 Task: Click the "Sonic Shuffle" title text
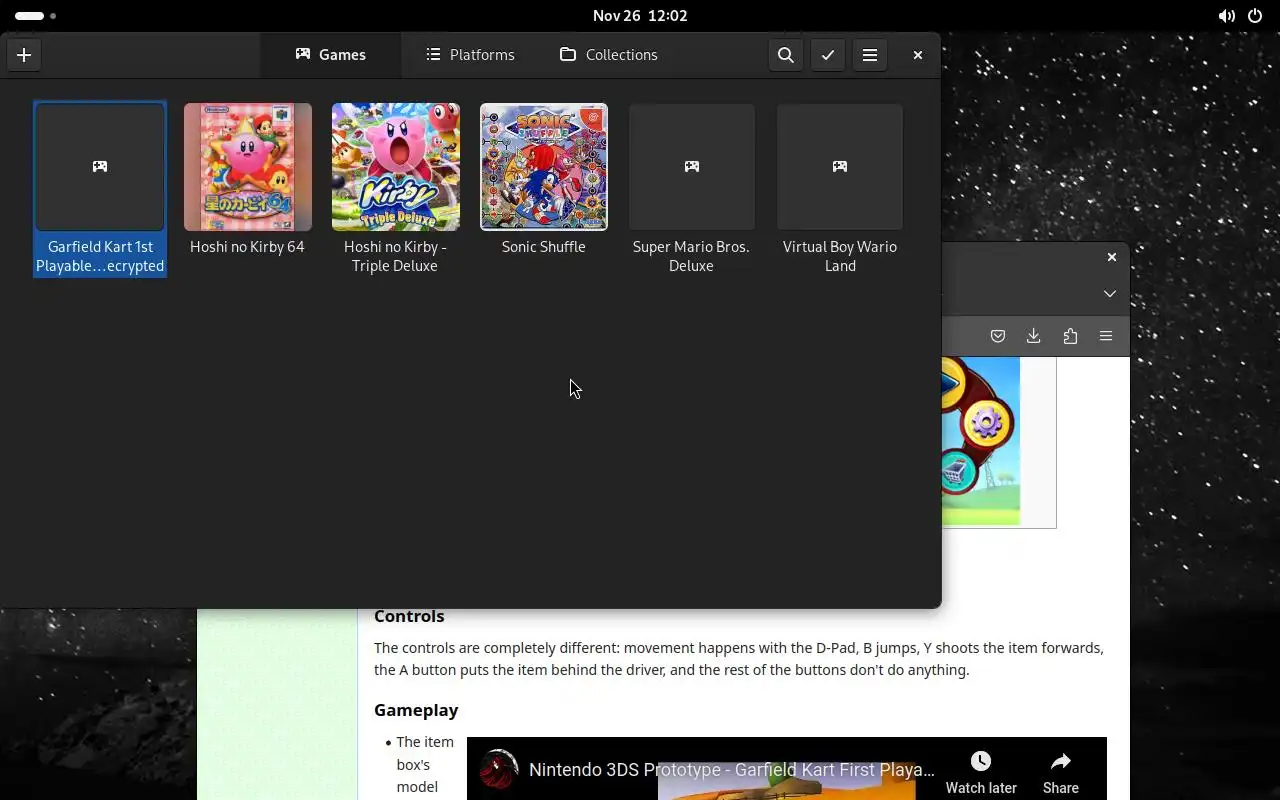coord(544,247)
